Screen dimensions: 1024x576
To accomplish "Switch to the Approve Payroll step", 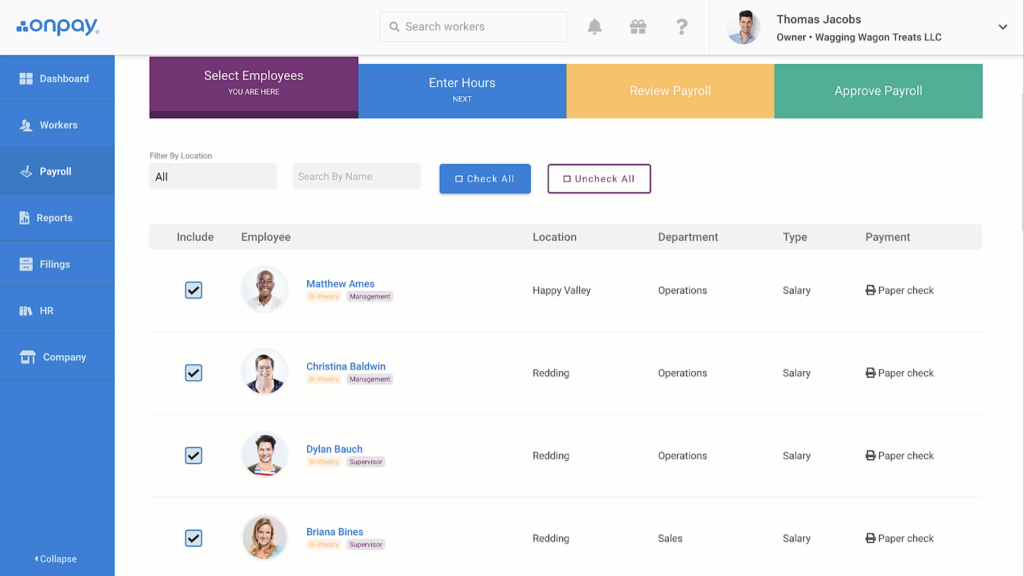I will pos(878,91).
